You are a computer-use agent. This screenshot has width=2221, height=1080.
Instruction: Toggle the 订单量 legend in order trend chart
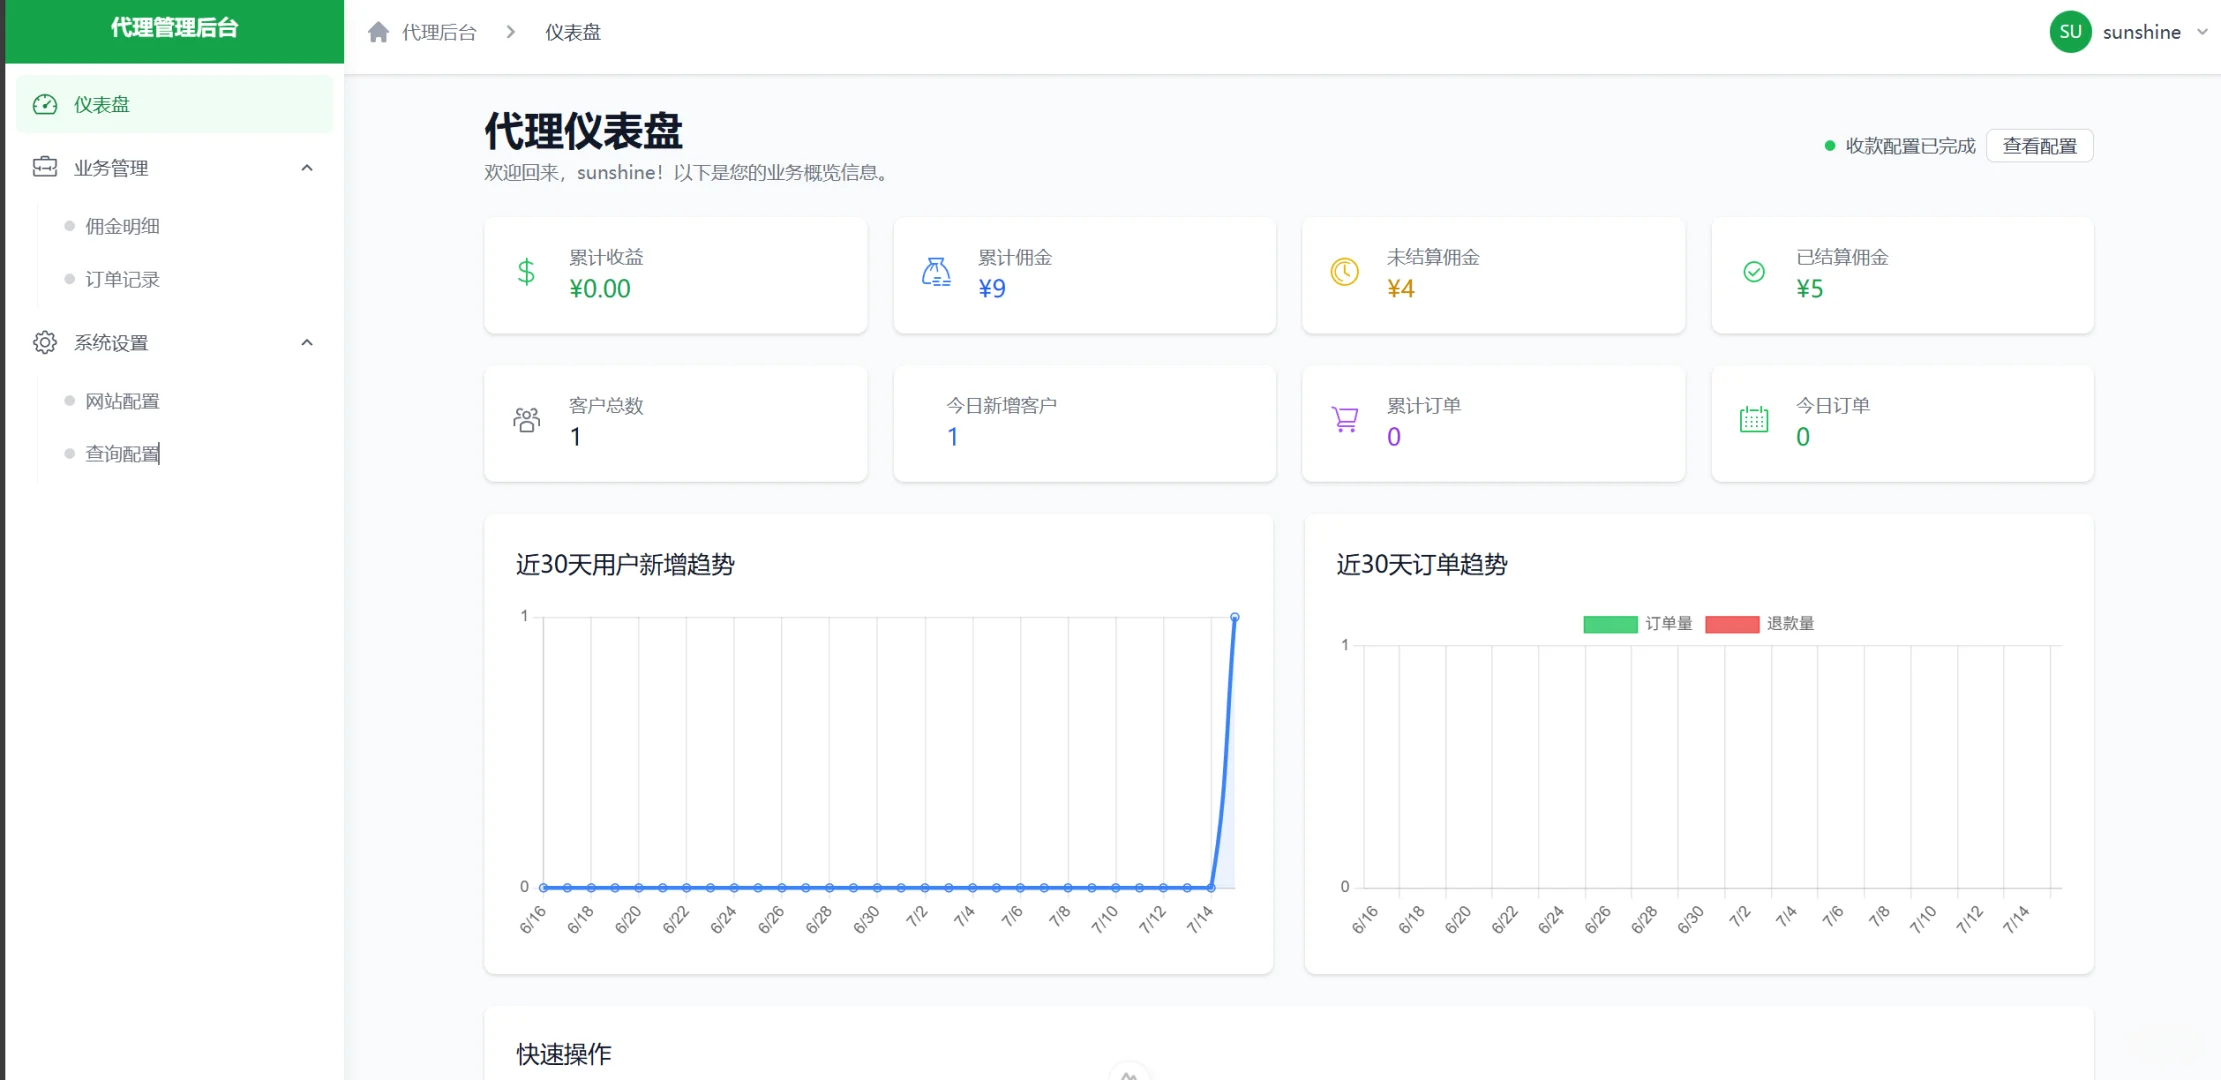[1637, 624]
